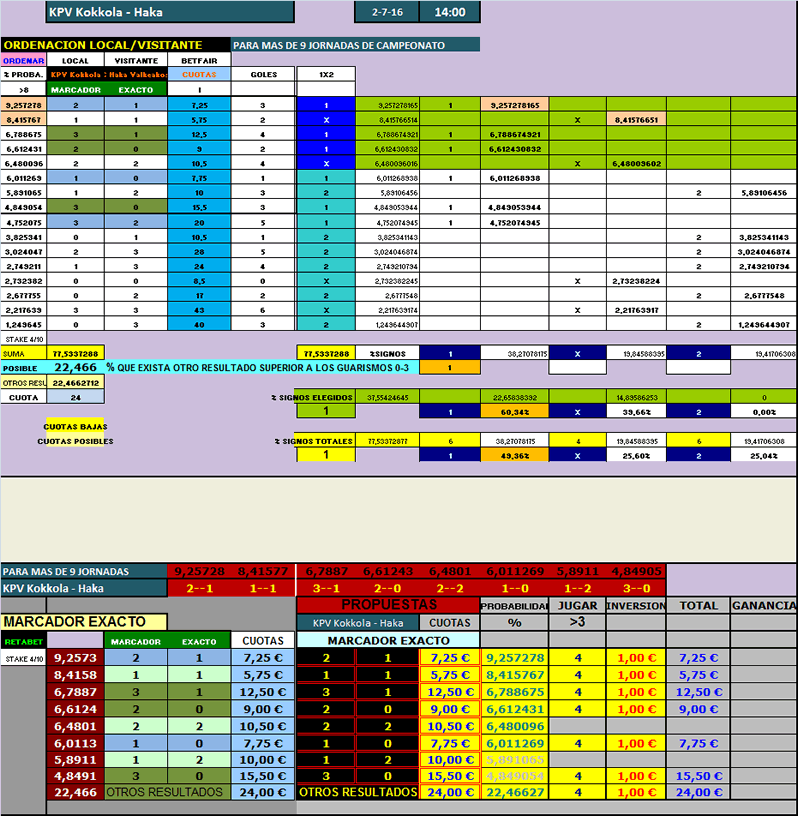Click the CUOTAS POSIBLES label
Image resolution: width=798 pixels, height=816 pixels.
coord(75,441)
